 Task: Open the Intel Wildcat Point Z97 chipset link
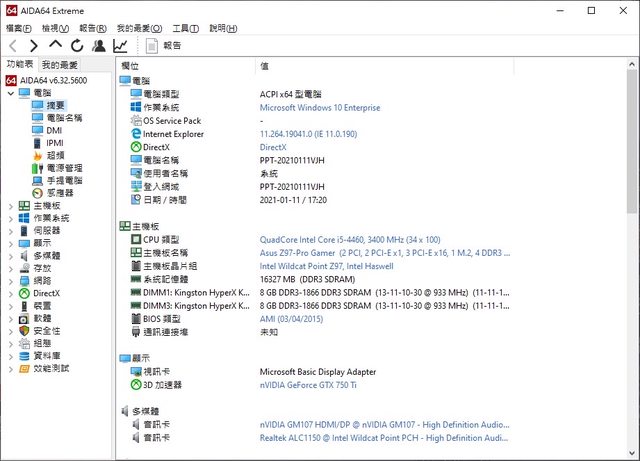point(327,266)
